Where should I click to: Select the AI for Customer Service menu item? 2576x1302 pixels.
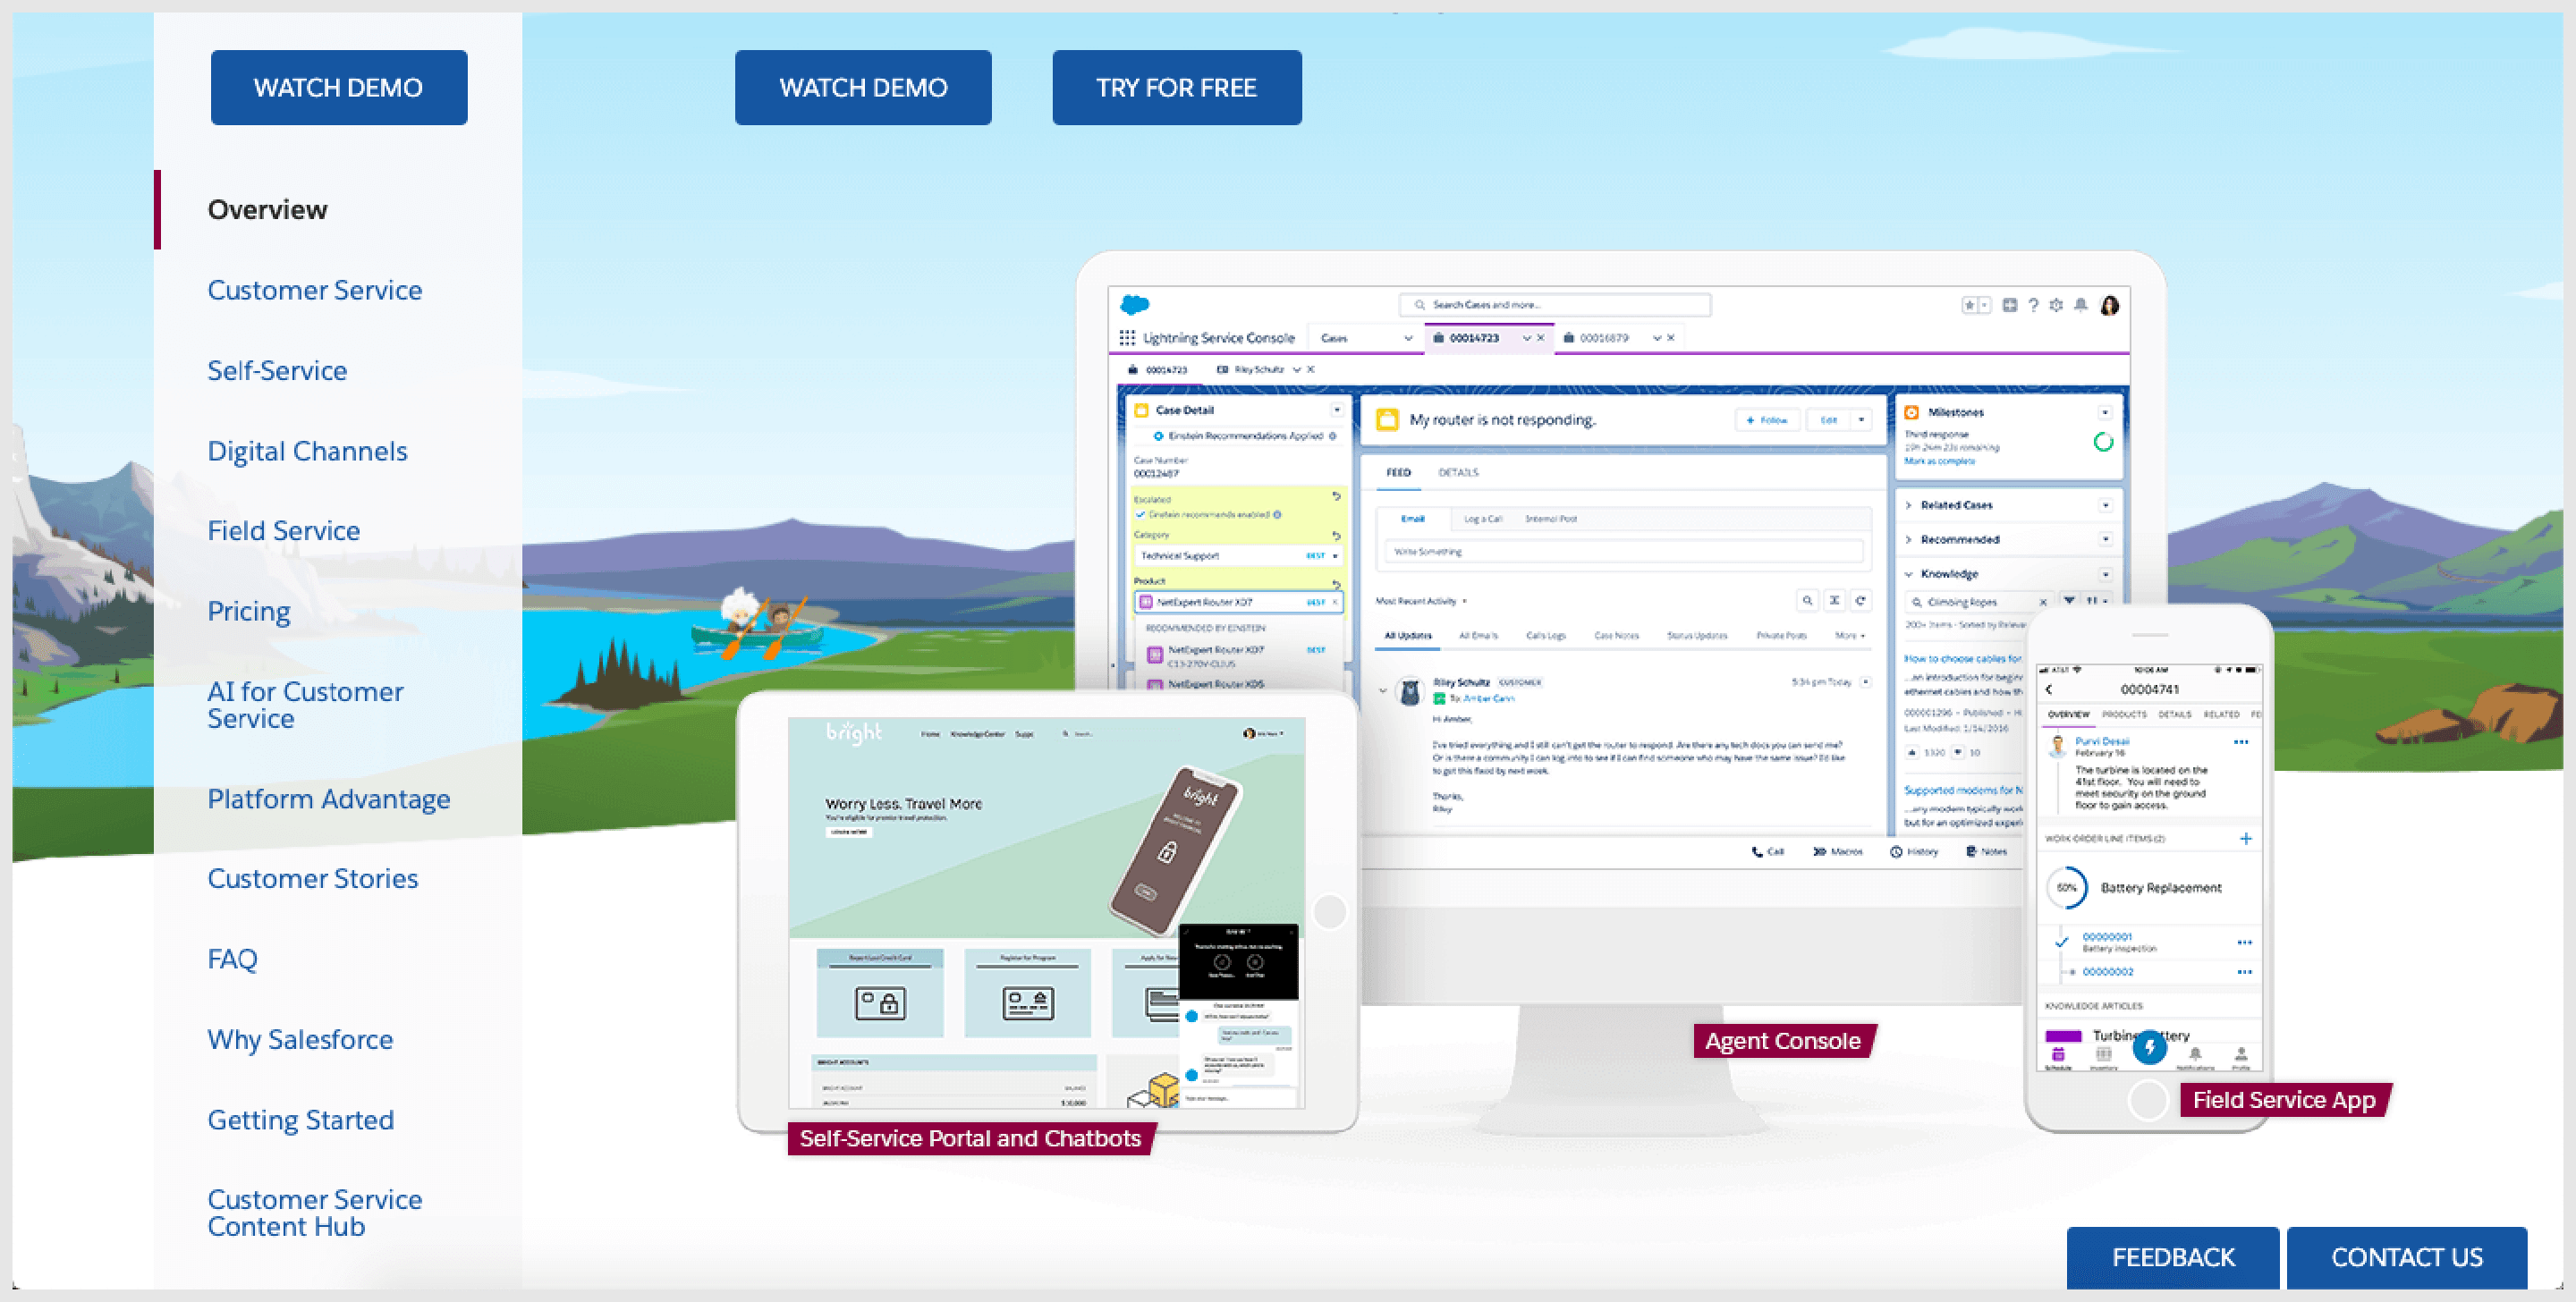tap(304, 703)
